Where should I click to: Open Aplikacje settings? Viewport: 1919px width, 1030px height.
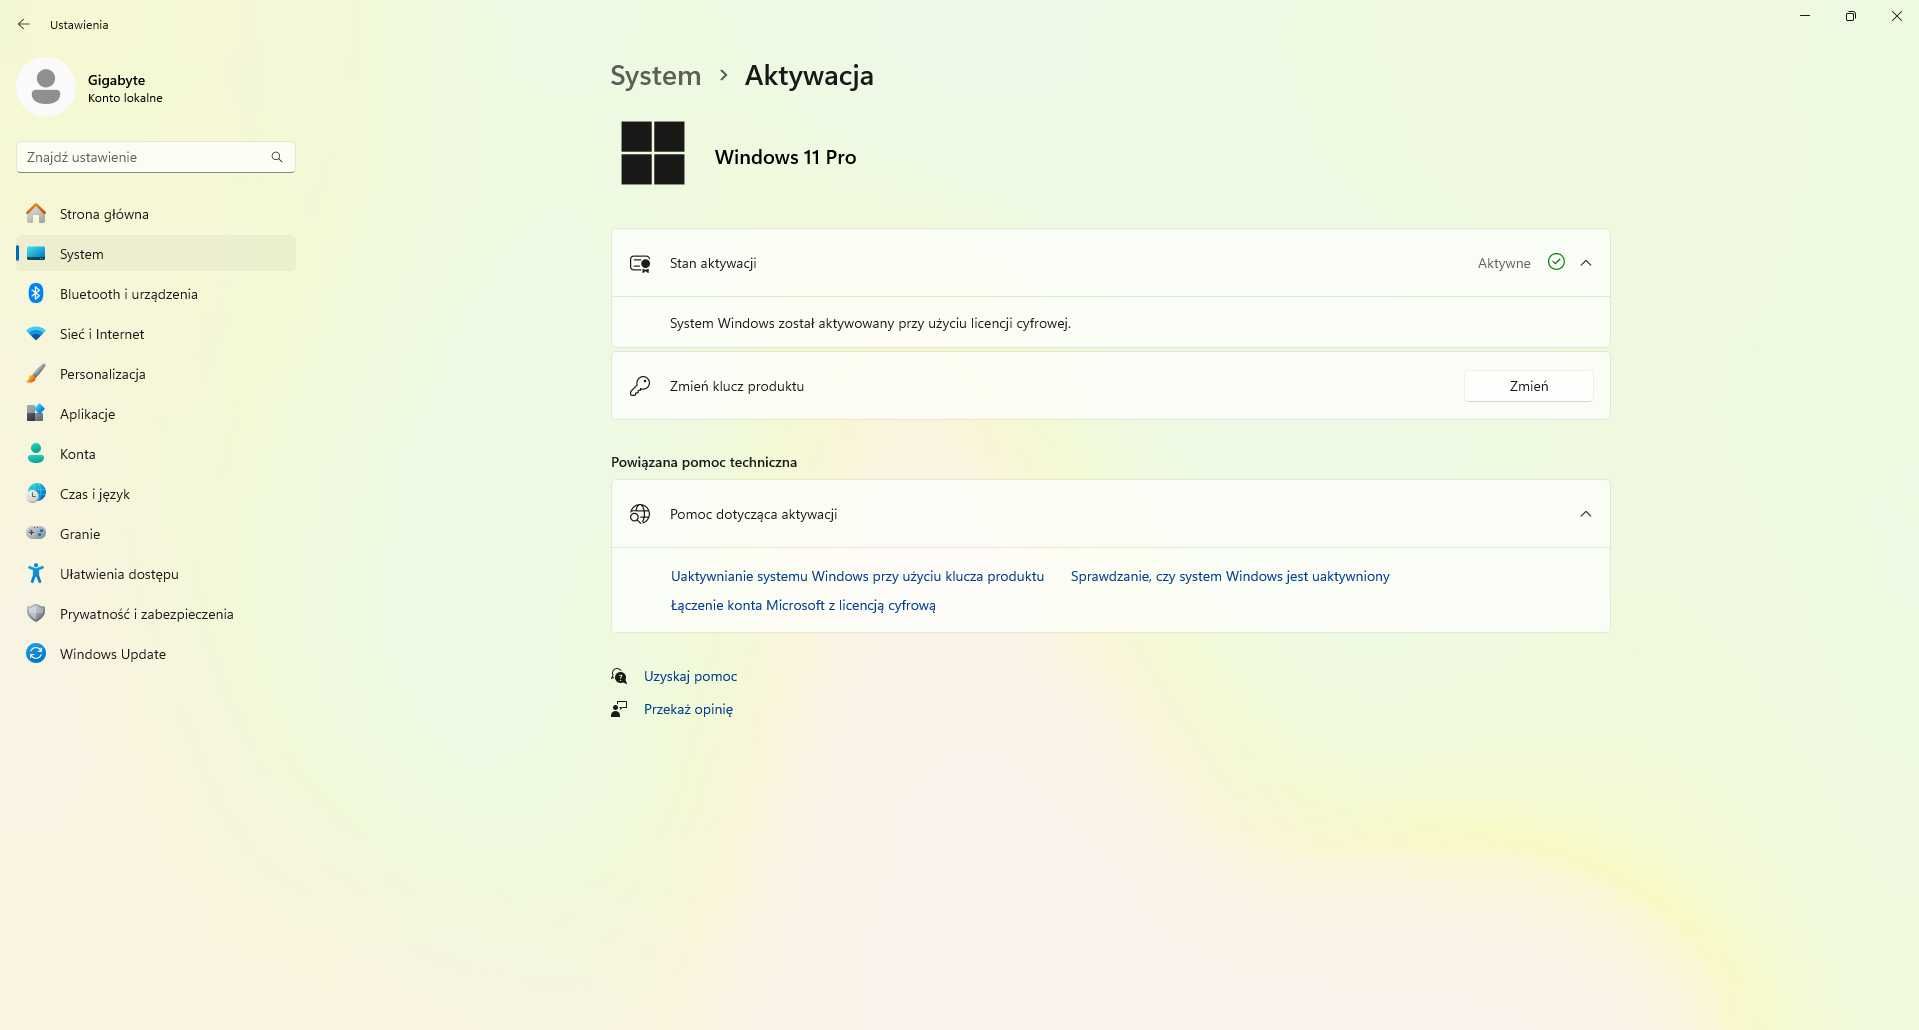coord(156,413)
